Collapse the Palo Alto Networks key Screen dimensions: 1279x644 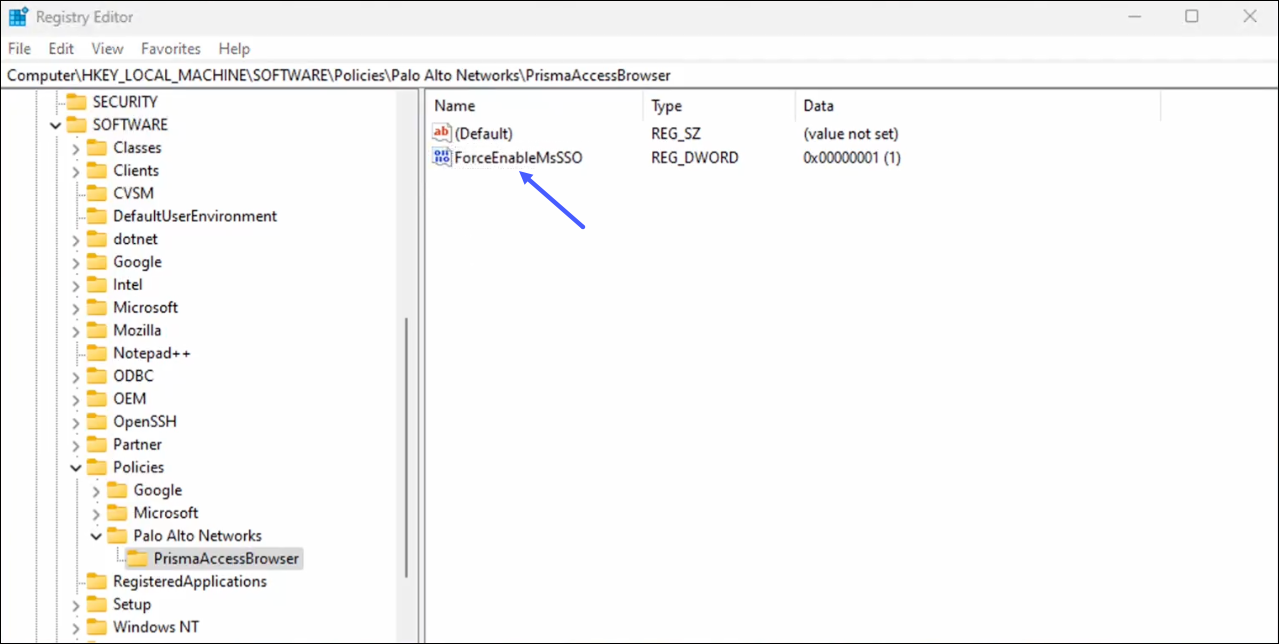96,536
